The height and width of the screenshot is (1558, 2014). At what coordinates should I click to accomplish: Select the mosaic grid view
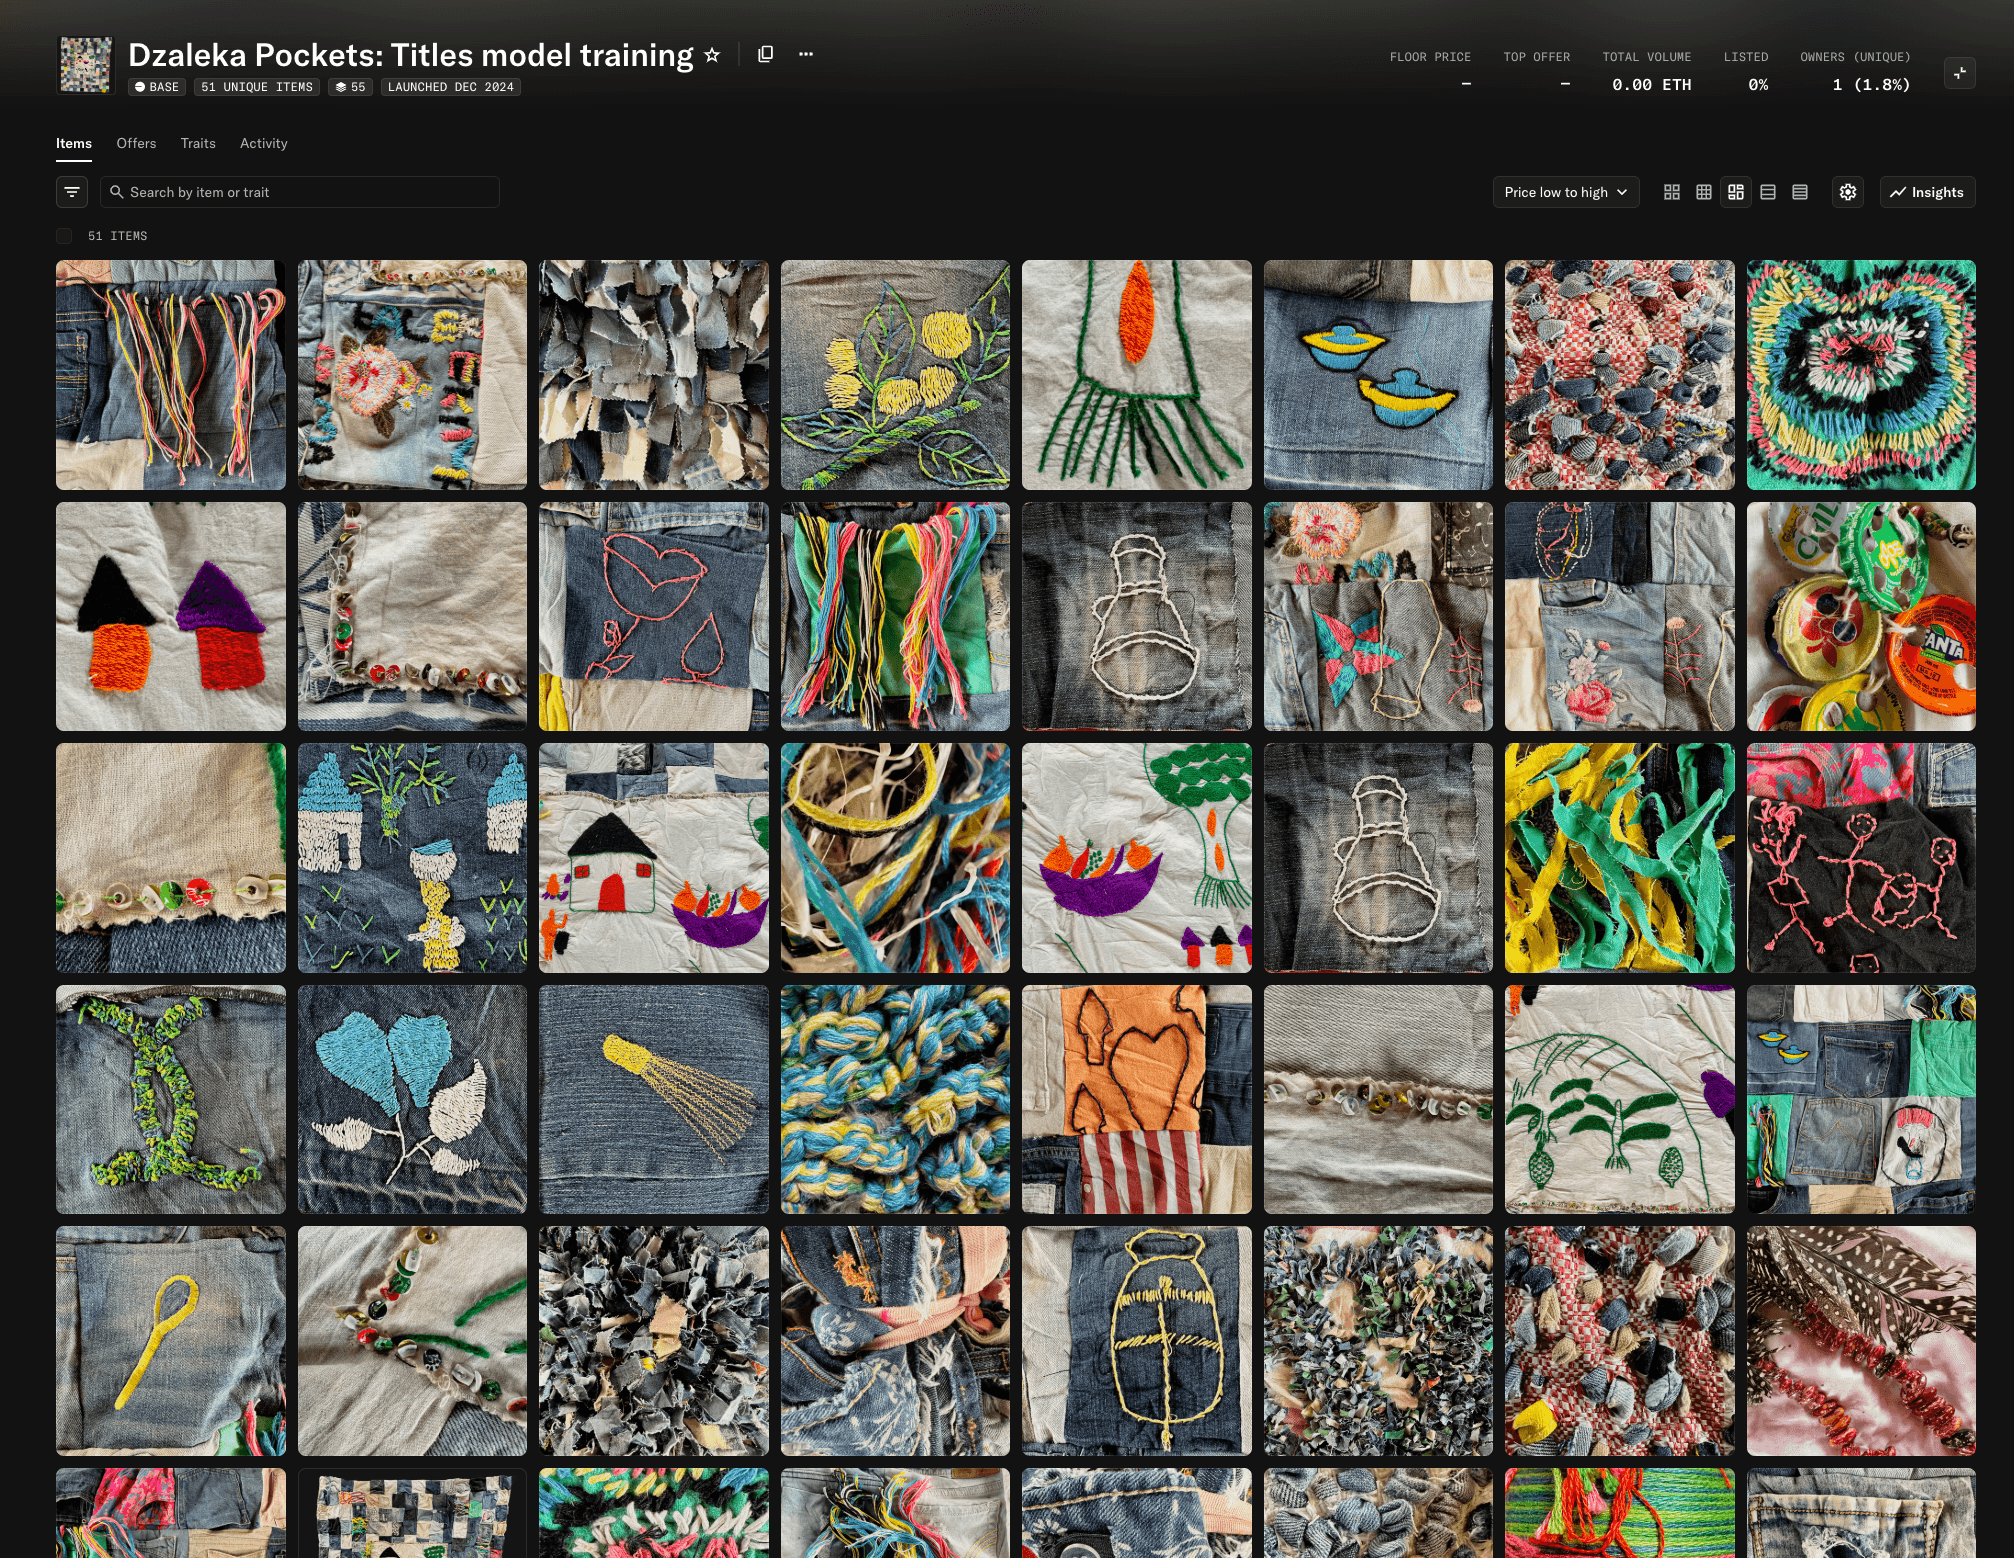1736,192
